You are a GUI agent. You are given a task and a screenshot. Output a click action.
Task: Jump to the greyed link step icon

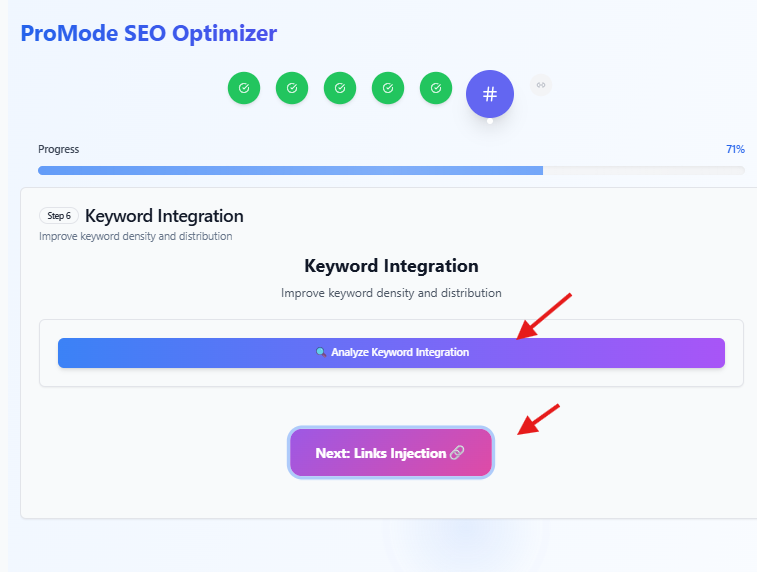click(x=541, y=85)
